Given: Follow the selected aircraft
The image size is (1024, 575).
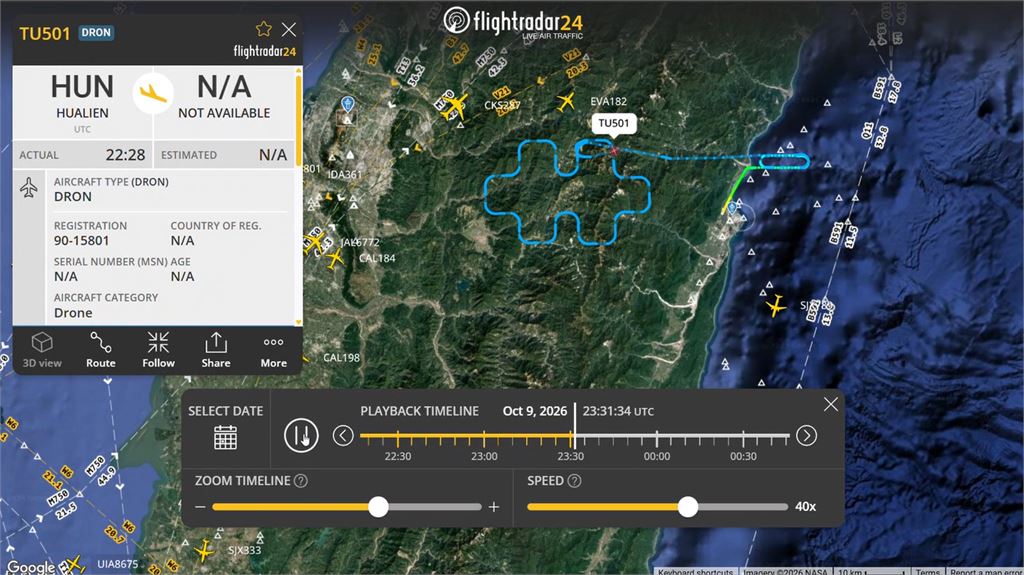Looking at the screenshot, I should (158, 350).
